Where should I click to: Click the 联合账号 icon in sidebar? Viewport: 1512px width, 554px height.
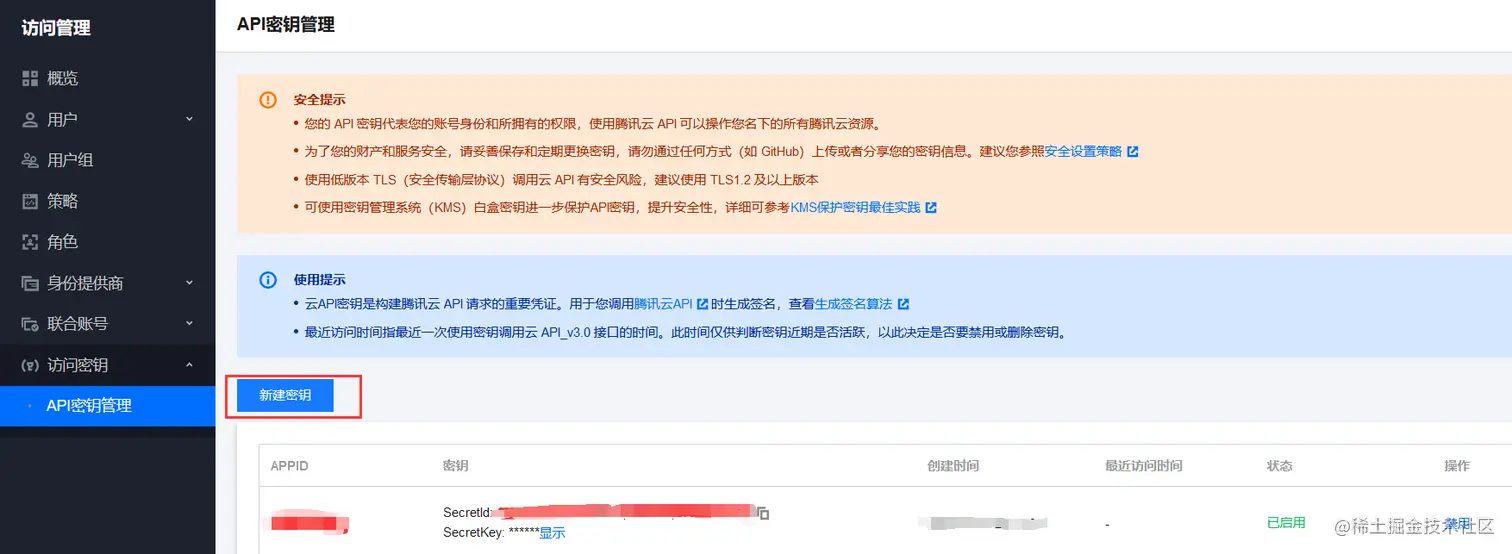pyautogui.click(x=30, y=324)
